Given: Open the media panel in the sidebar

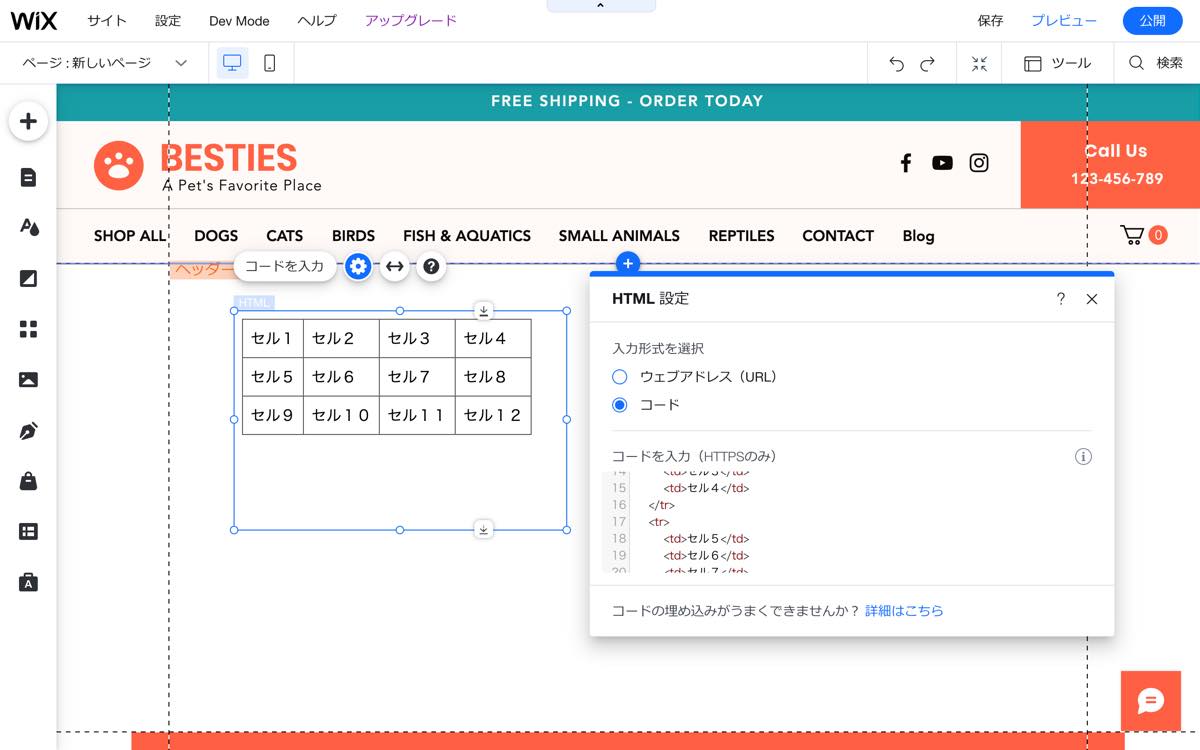Looking at the screenshot, I should [x=29, y=378].
